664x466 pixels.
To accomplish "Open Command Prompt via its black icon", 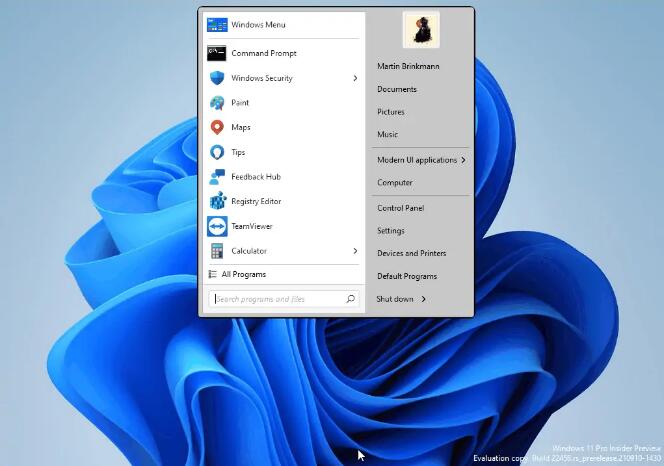I will 217,53.
